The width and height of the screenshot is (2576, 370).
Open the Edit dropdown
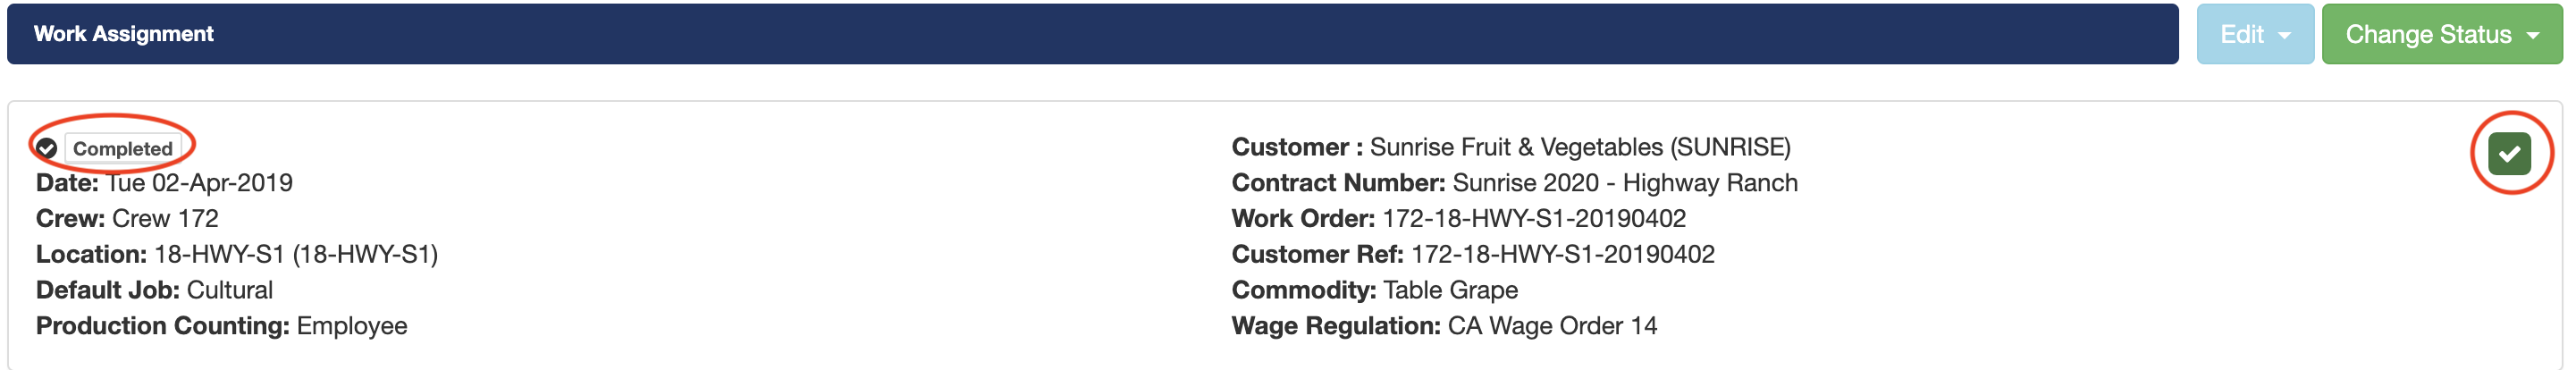tap(2254, 34)
